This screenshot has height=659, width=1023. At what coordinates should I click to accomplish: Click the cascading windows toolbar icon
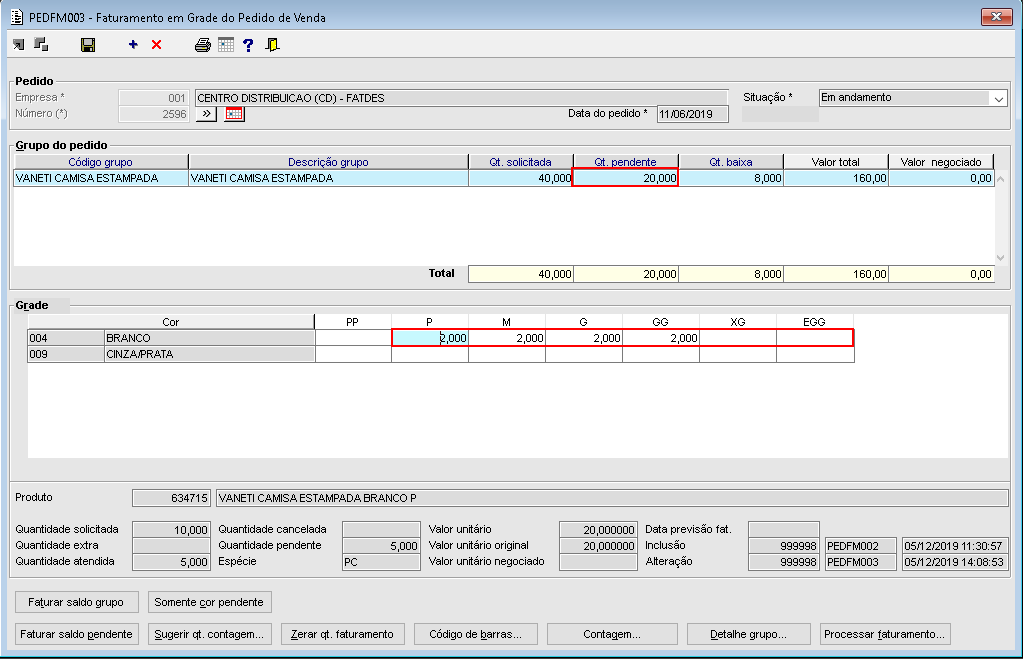[x=41, y=44]
